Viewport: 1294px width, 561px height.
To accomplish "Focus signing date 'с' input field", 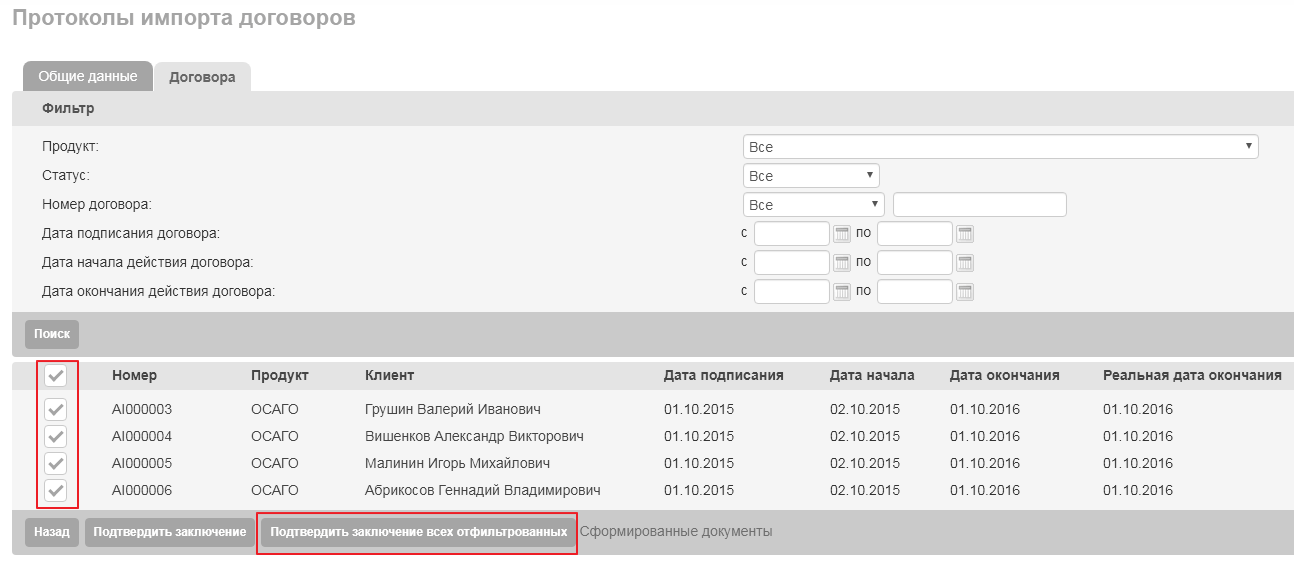I will pos(792,234).
